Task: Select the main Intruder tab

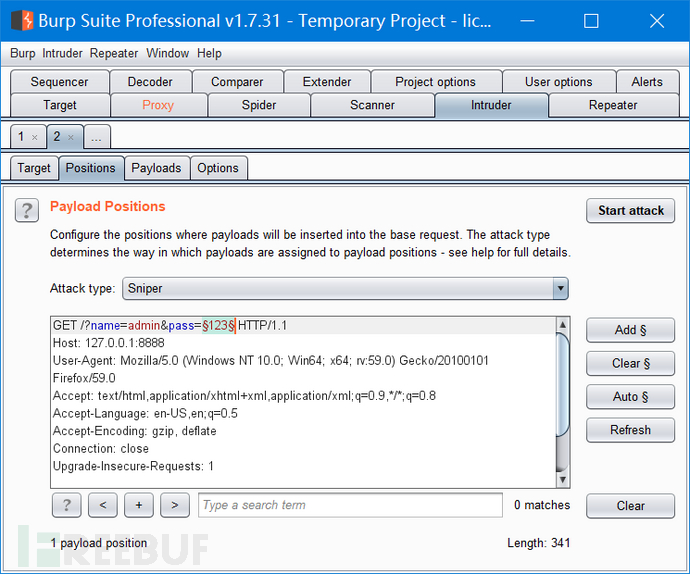Action: tap(491, 105)
